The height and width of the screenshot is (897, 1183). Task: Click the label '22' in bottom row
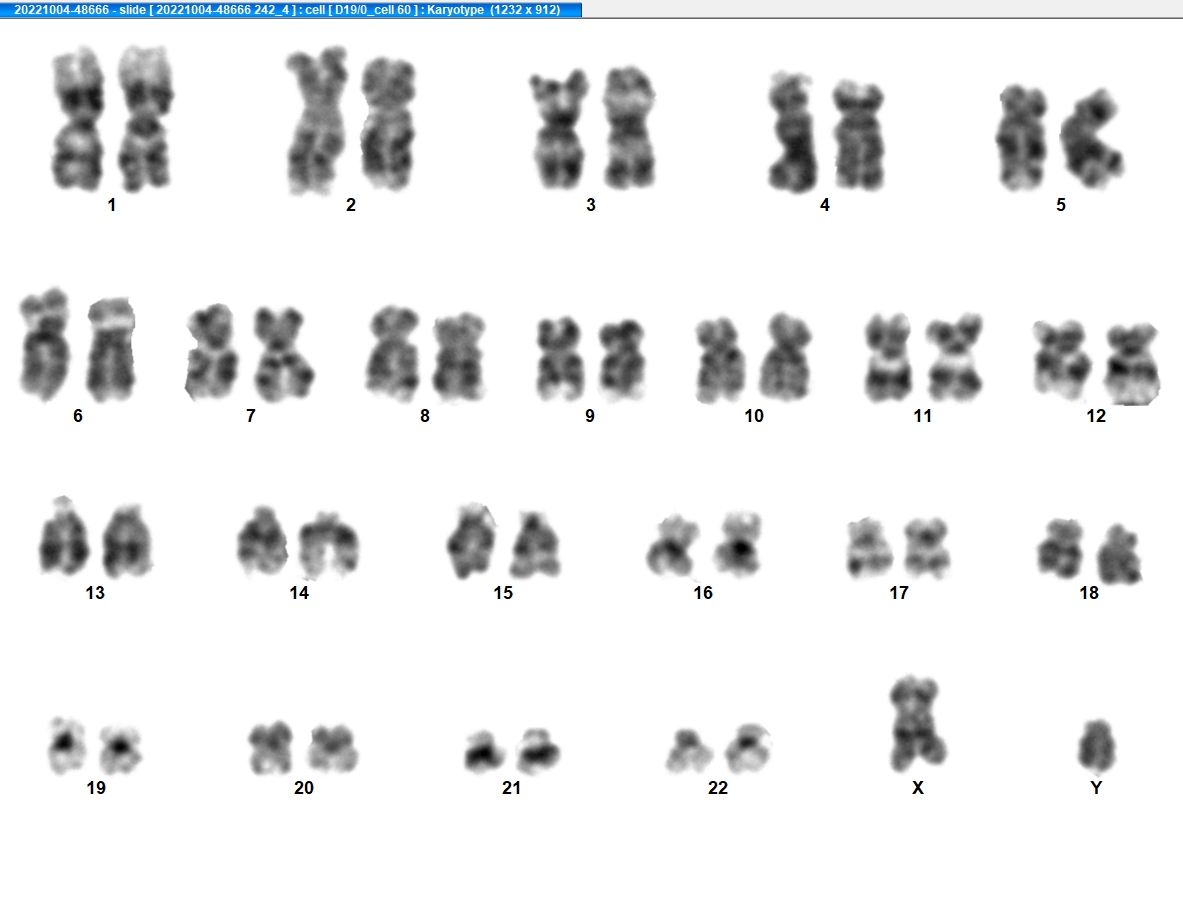[717, 788]
